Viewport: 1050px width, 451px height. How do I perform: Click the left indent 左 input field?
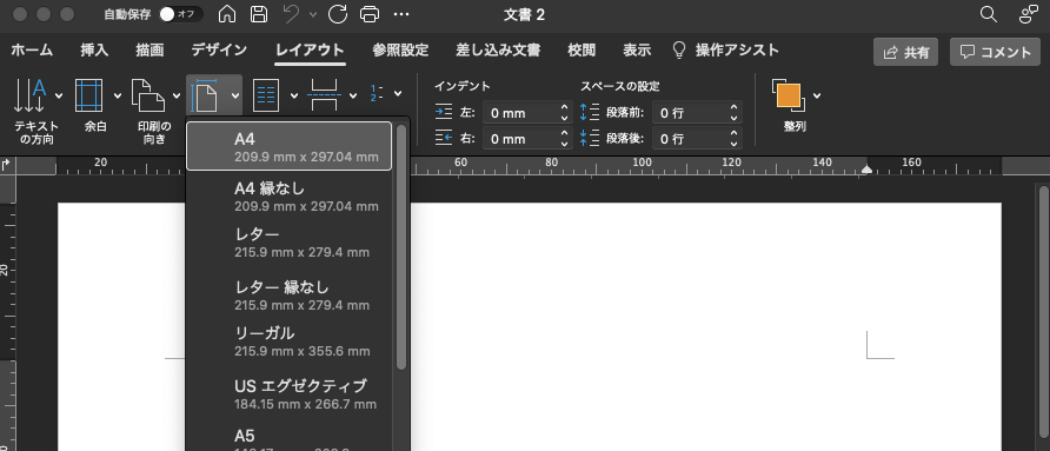[x=520, y=113]
